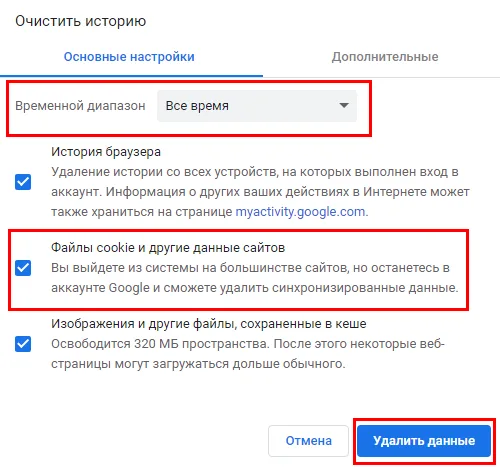Image resolution: width=500 pixels, height=467 pixels.
Task: Click the Файлы cookie и другие данные сайтов title
Action: 168,248
